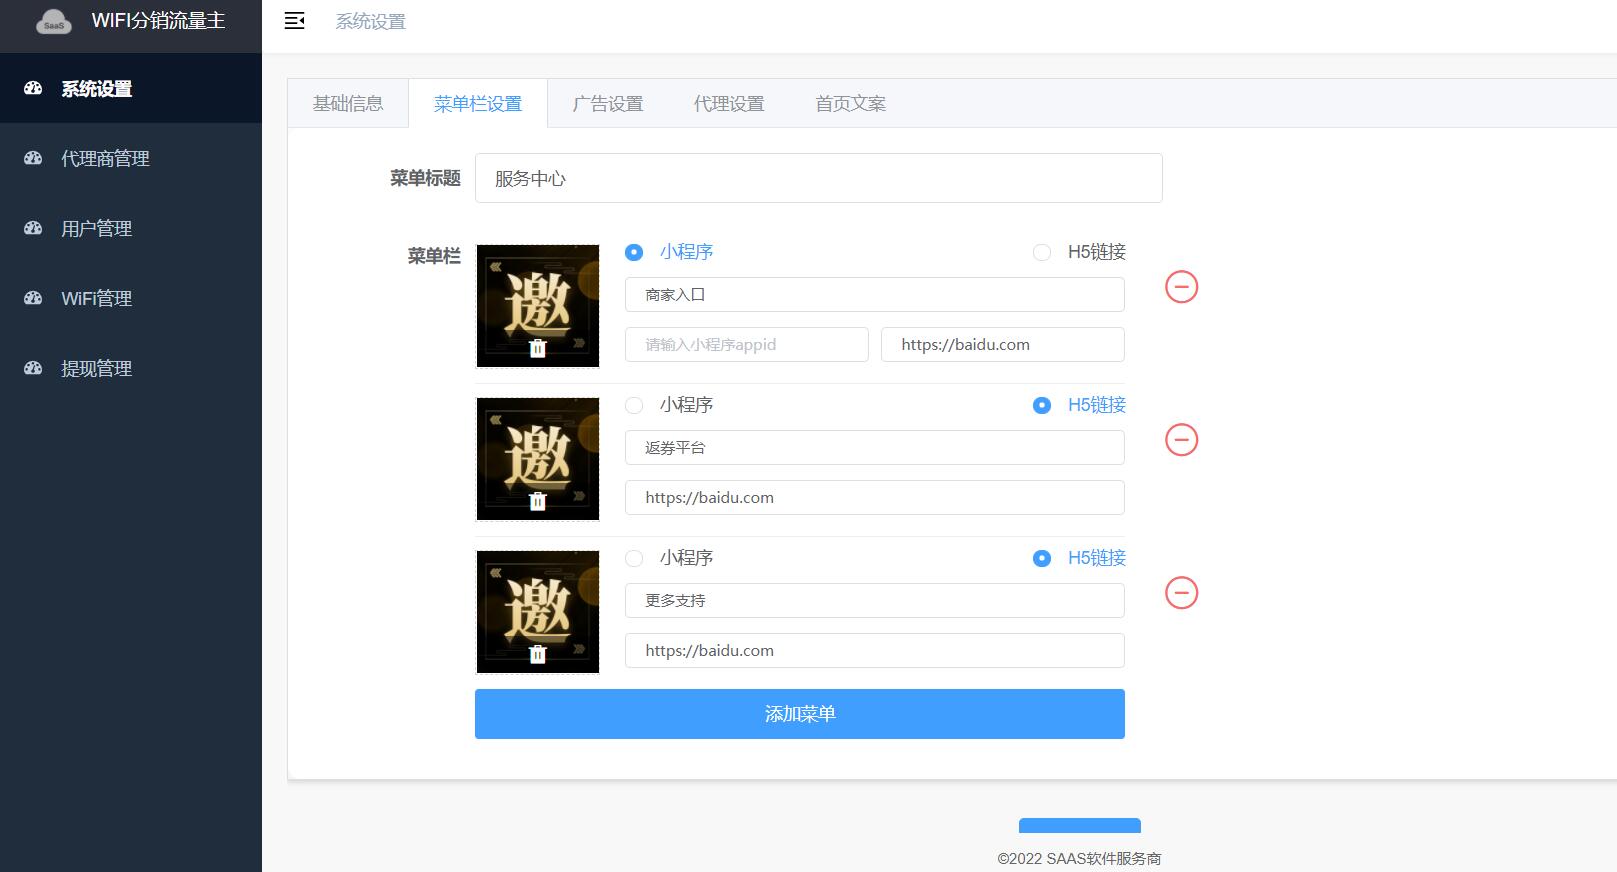This screenshot has width=1617, height=872.
Task: Open 用户管理 in the sidebar
Action: [96, 229]
